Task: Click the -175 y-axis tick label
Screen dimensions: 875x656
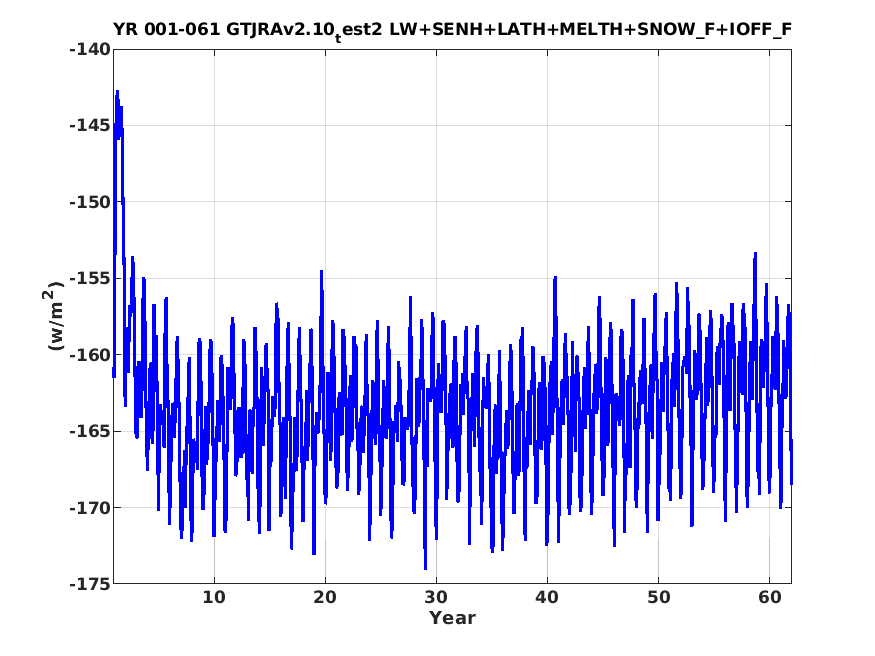Action: [90, 584]
